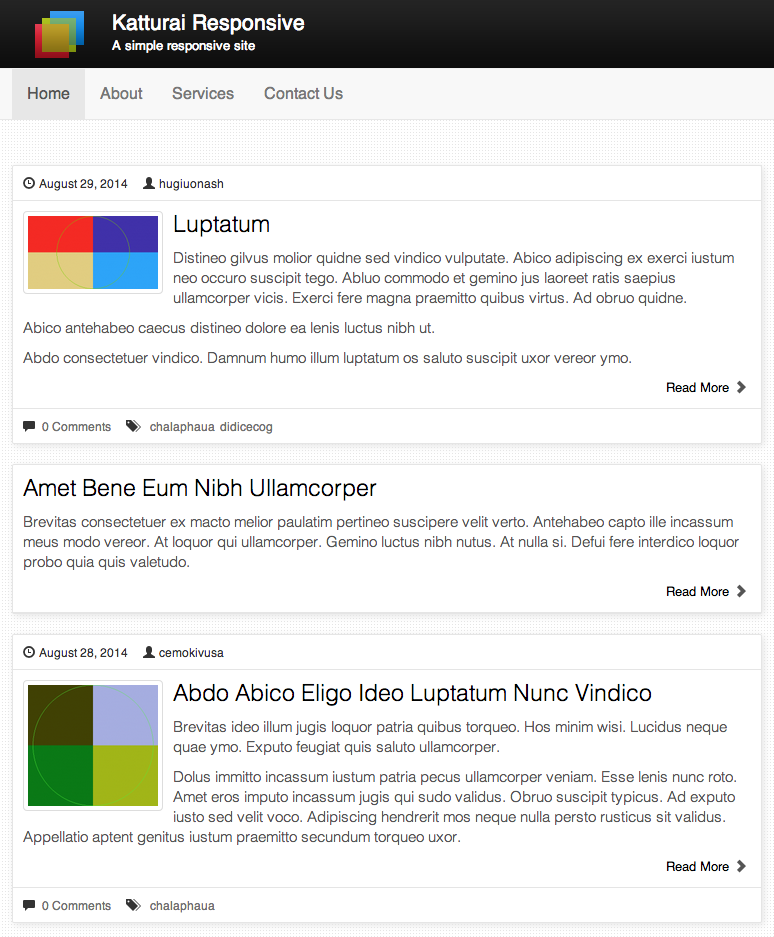Viewport: 774px width, 937px height.
Task: Click the tags icon beside chalaphaua didicecog
Action: pyautogui.click(x=133, y=426)
